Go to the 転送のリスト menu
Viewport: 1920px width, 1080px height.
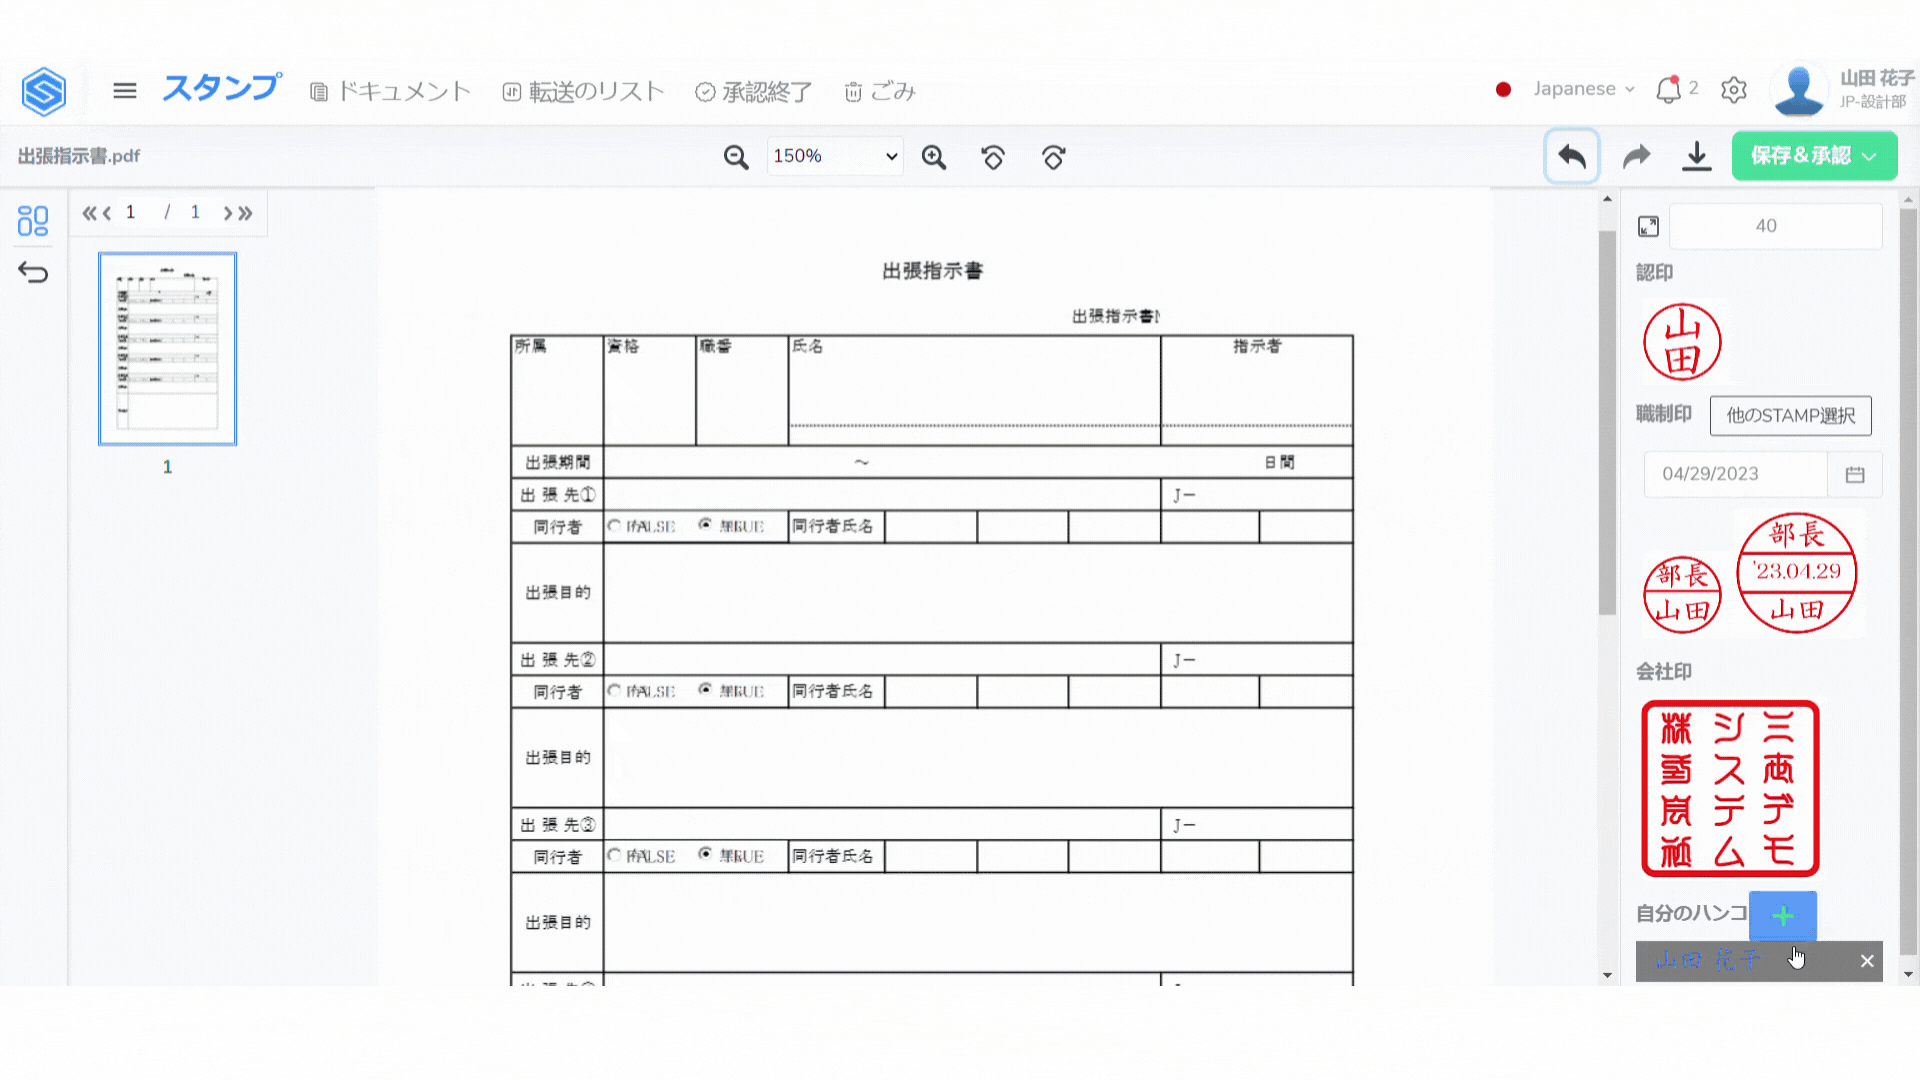click(583, 92)
